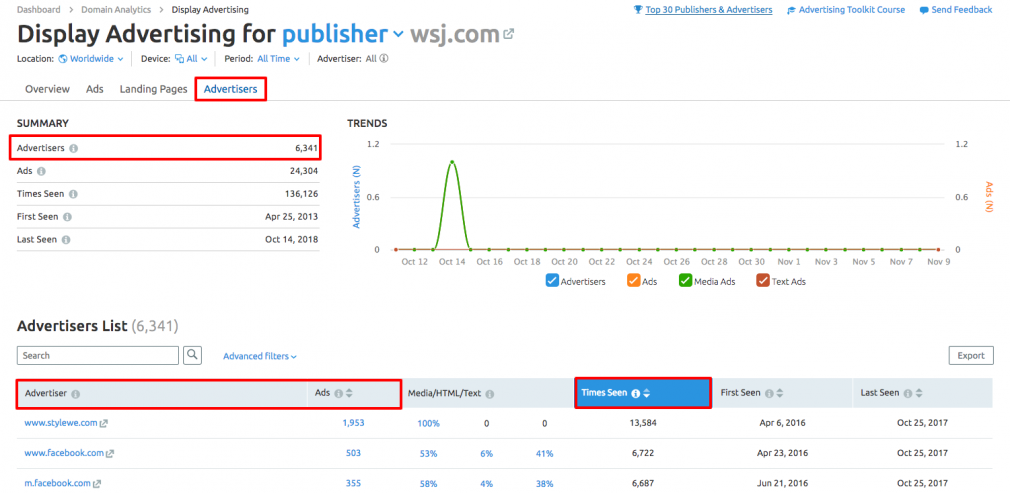This screenshot has width=1010, height=493.
Task: Click the speech bubble Send Feedback icon
Action: [x=924, y=10]
